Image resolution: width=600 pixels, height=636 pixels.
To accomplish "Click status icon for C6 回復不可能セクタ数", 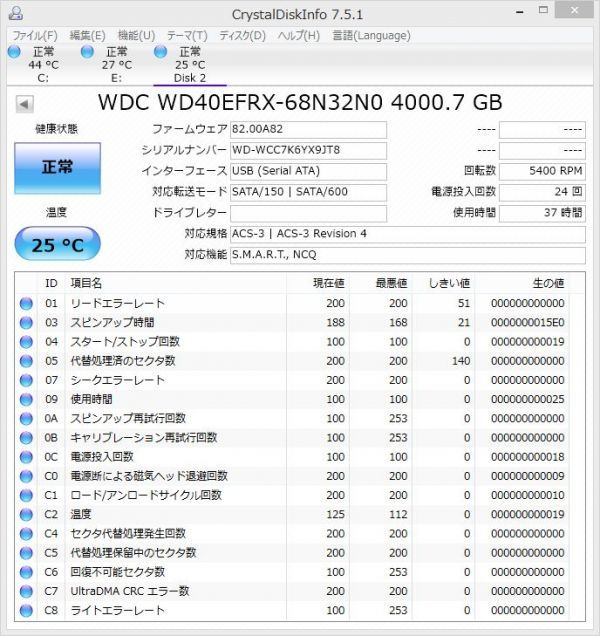I will tap(26, 572).
